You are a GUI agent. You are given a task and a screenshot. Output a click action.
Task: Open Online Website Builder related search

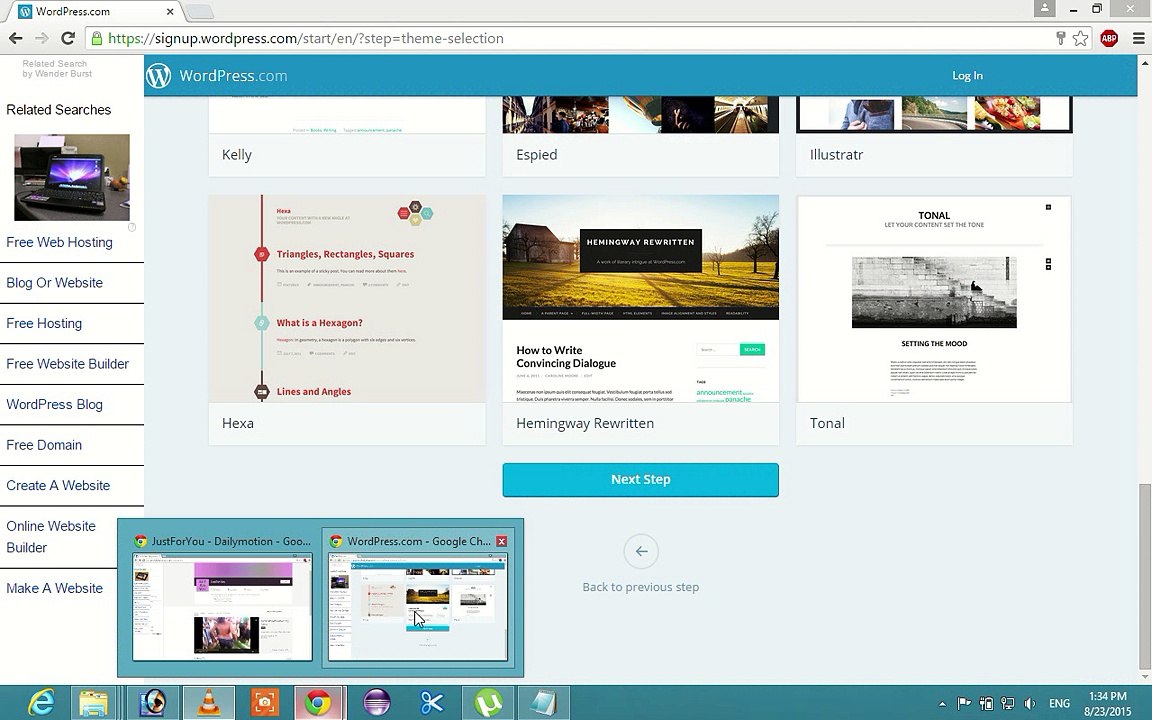[51, 537]
